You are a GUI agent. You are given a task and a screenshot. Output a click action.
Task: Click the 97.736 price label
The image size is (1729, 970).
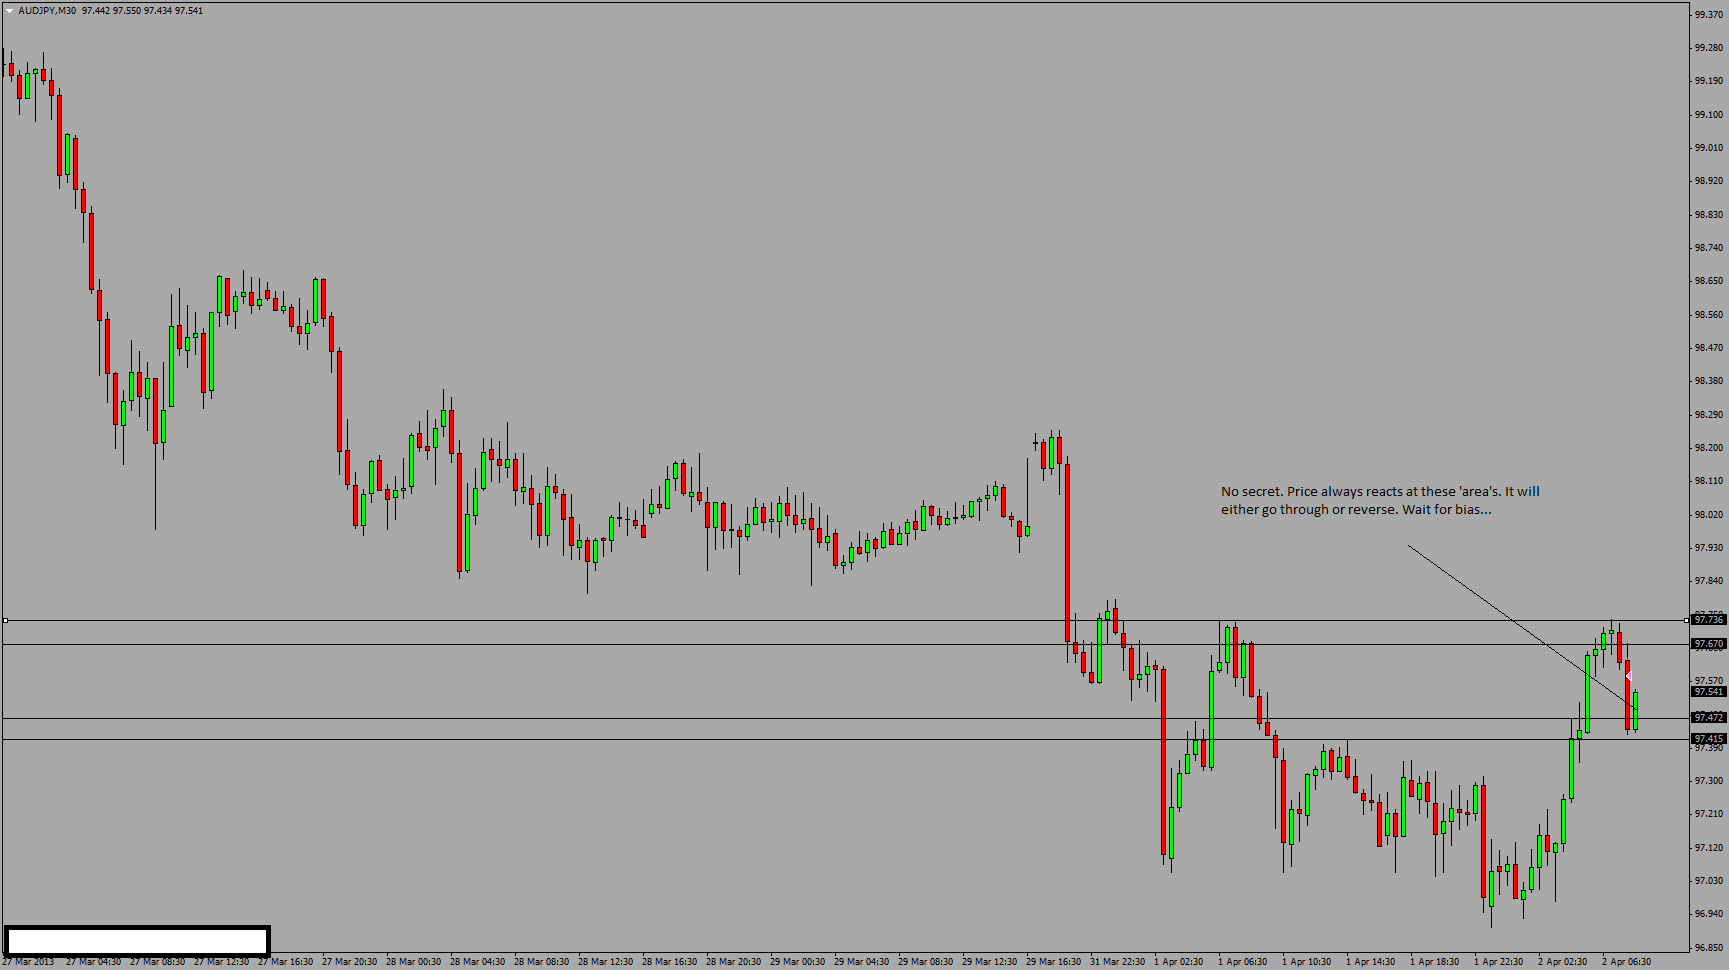pyautogui.click(x=1709, y=620)
